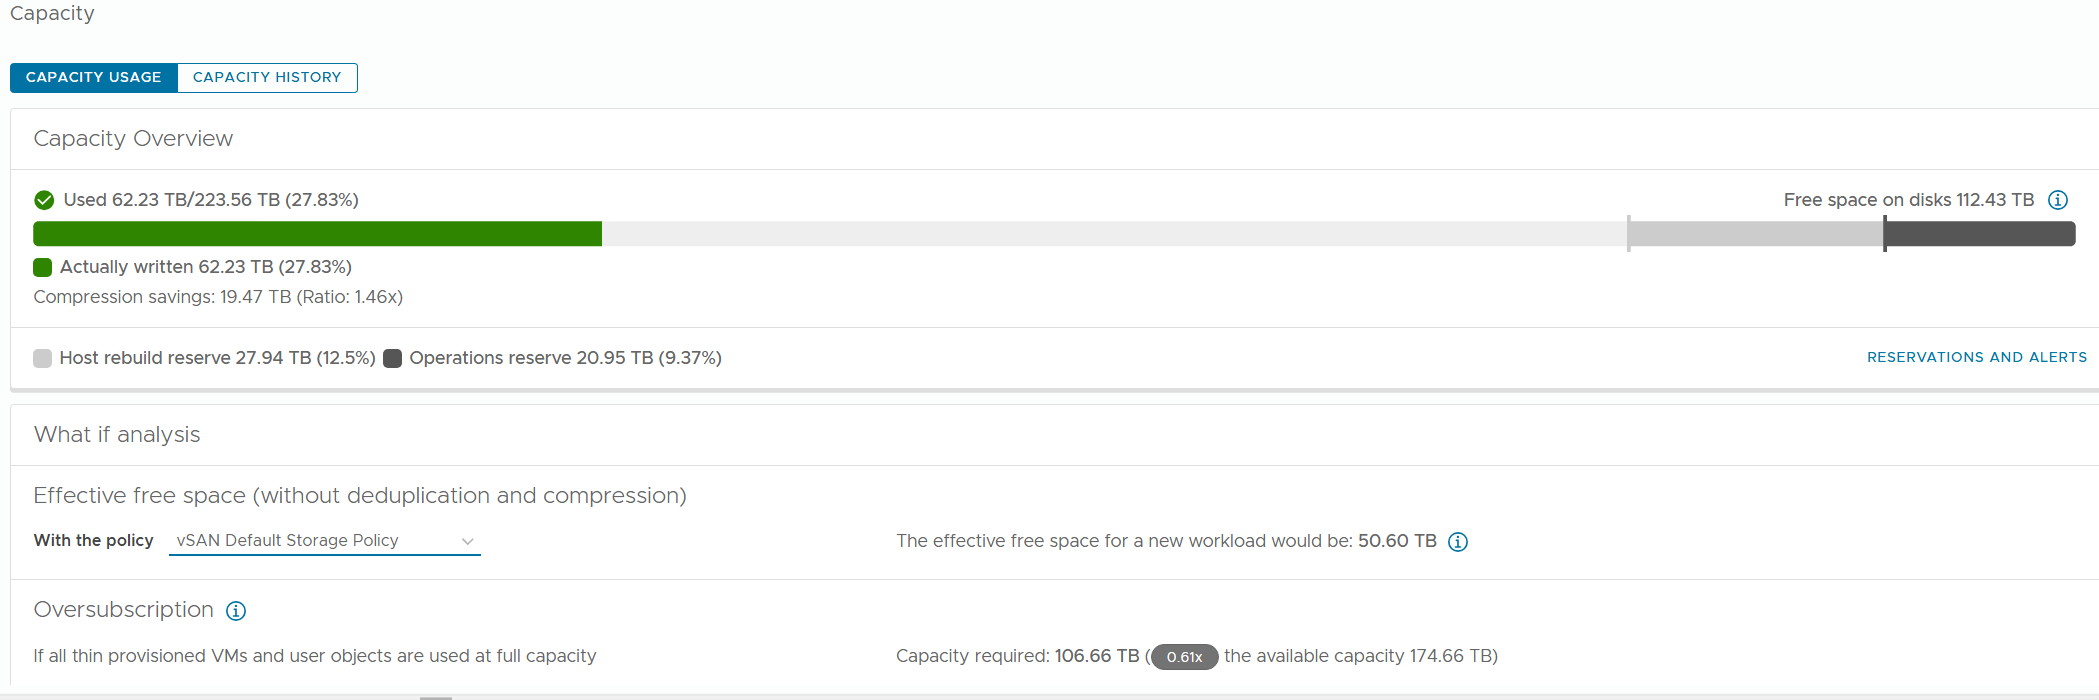This screenshot has width=2099, height=700.
Task: Click the Host rebuild reserve legend square
Action: (42, 358)
